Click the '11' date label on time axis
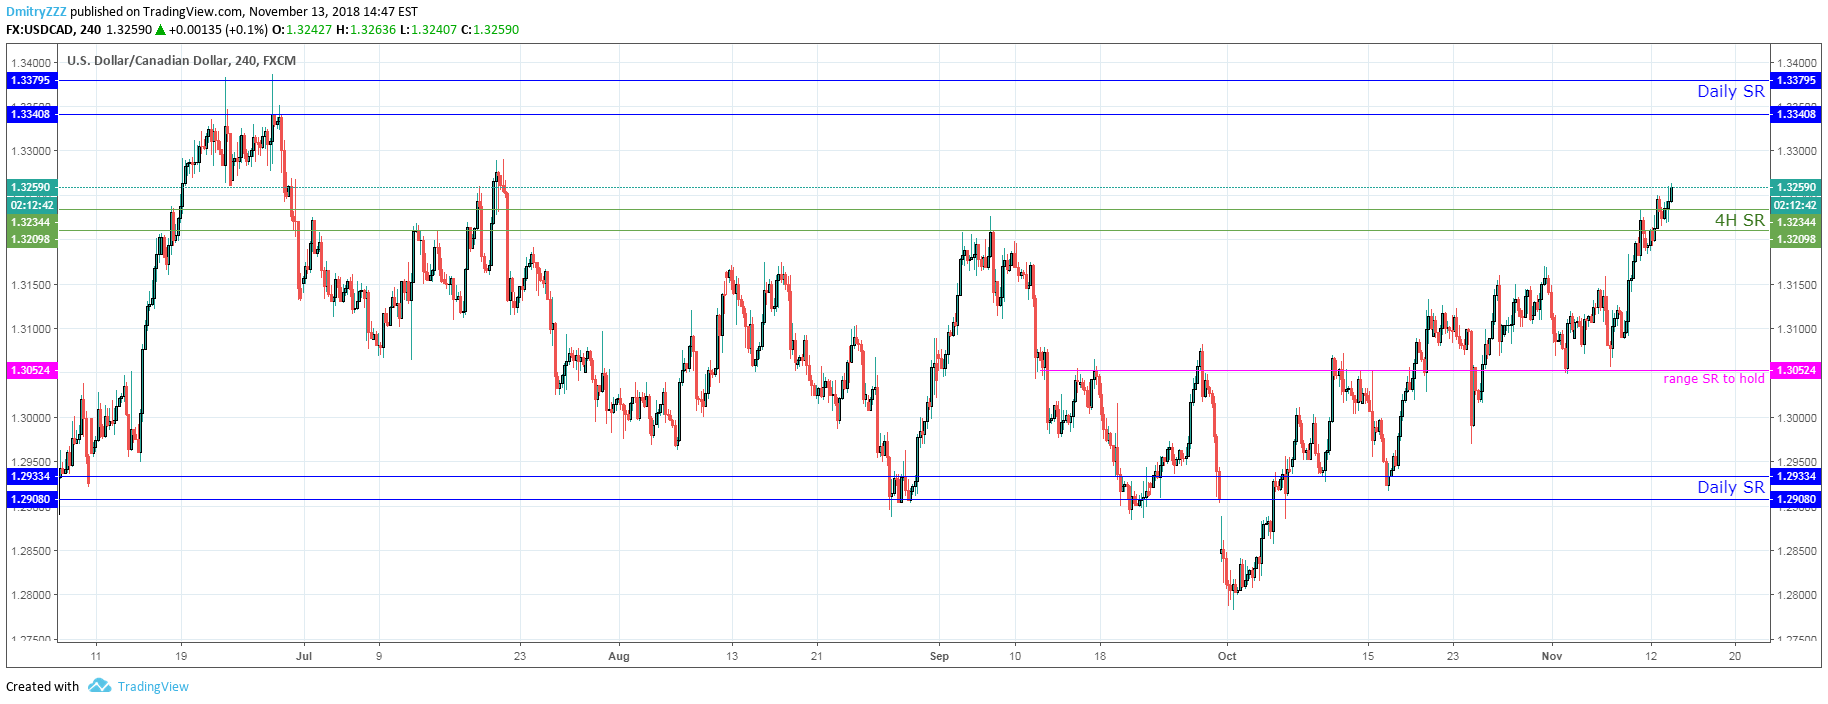Viewport: 1828px width, 704px height. coord(96,656)
